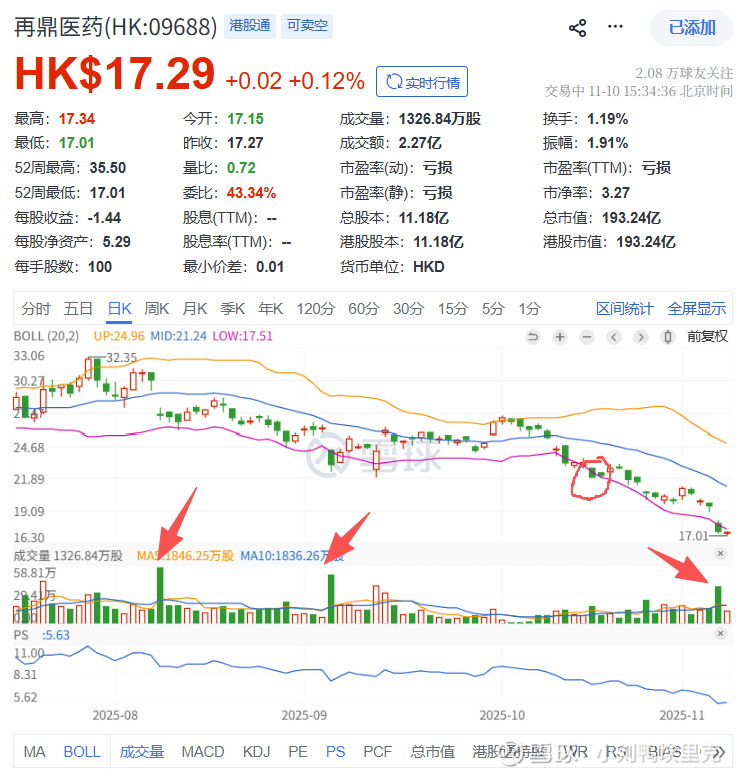Click the chart reset undo icon
Screen dimensions: 743x776
point(533,337)
